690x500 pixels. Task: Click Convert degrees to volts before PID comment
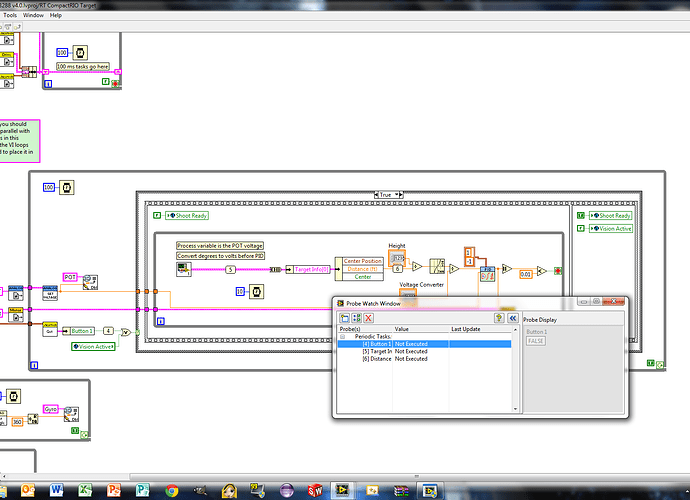pyautogui.click(x=220, y=256)
